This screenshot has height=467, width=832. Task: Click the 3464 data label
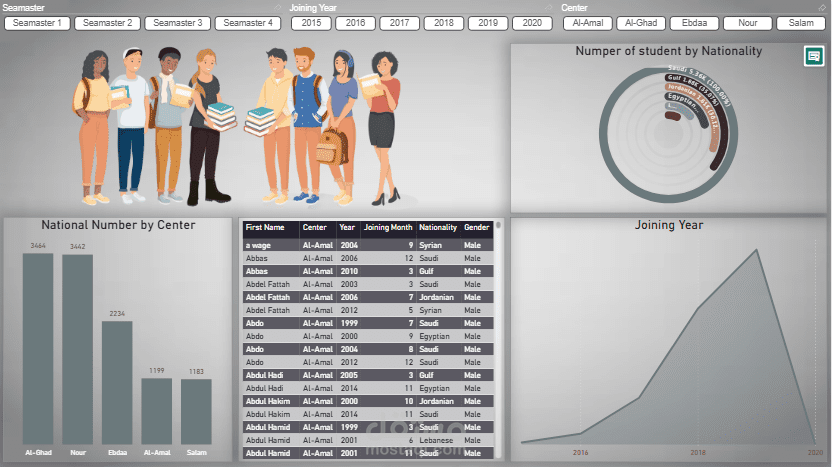(x=38, y=246)
